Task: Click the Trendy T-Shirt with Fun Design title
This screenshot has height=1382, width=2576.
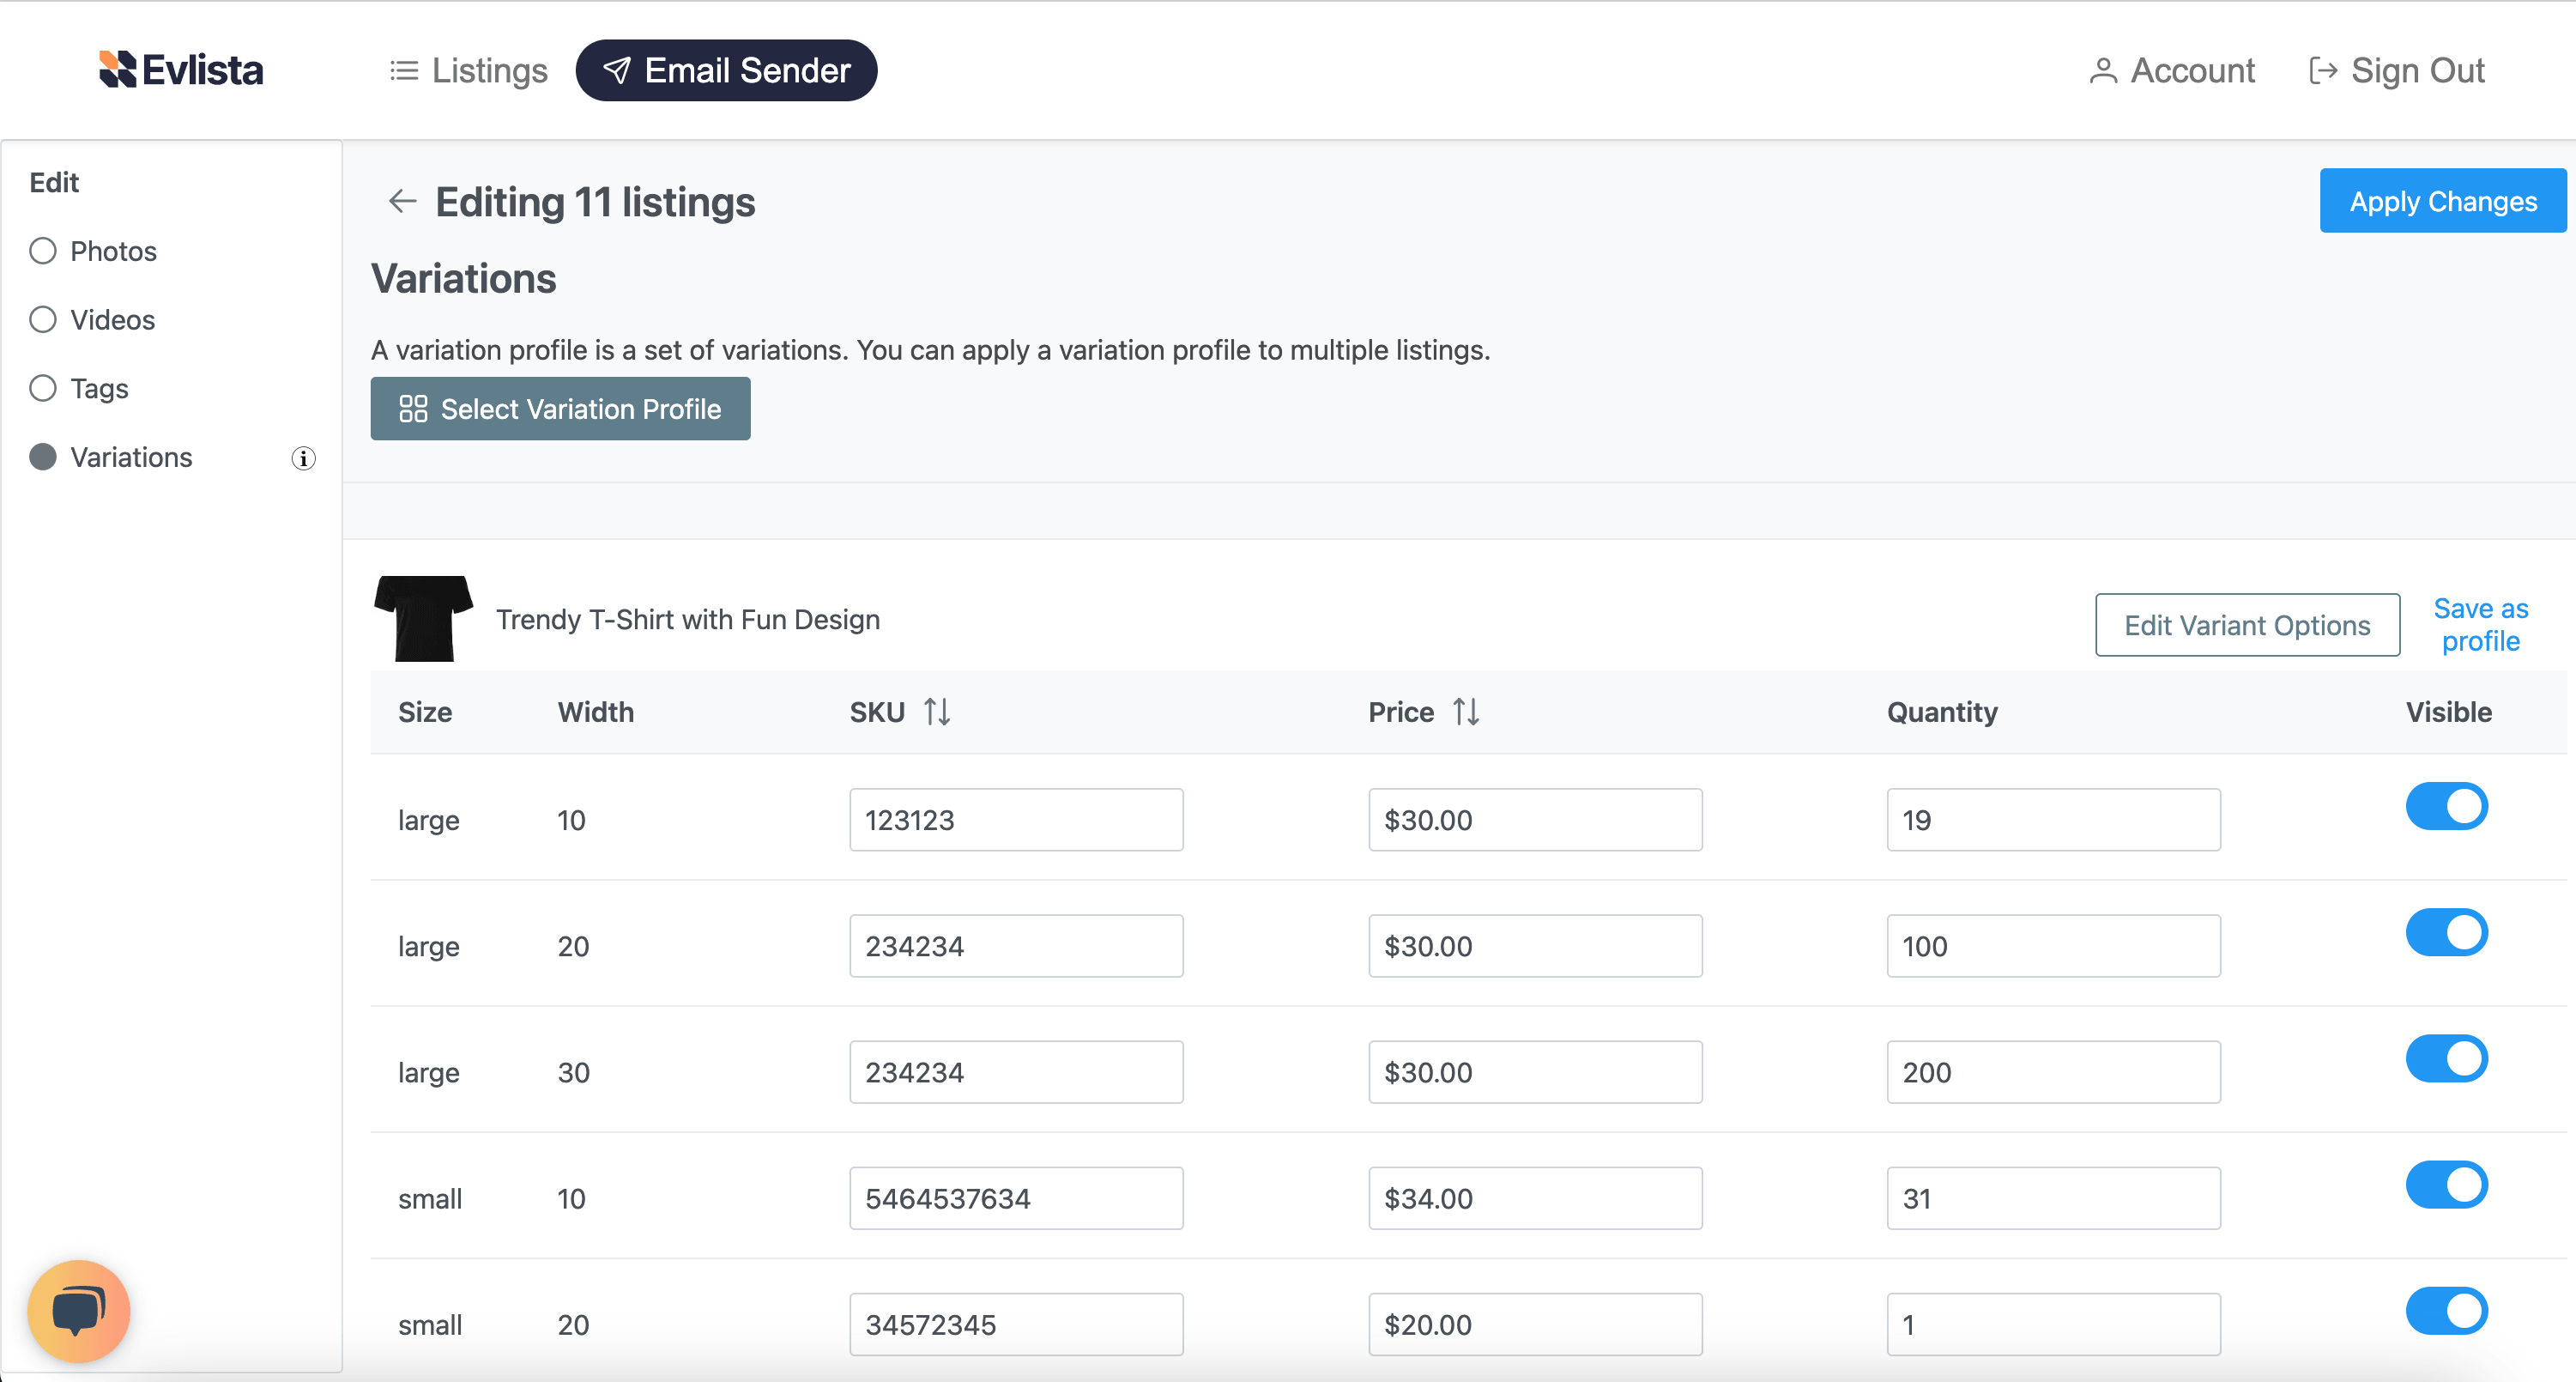Action: (x=688, y=620)
